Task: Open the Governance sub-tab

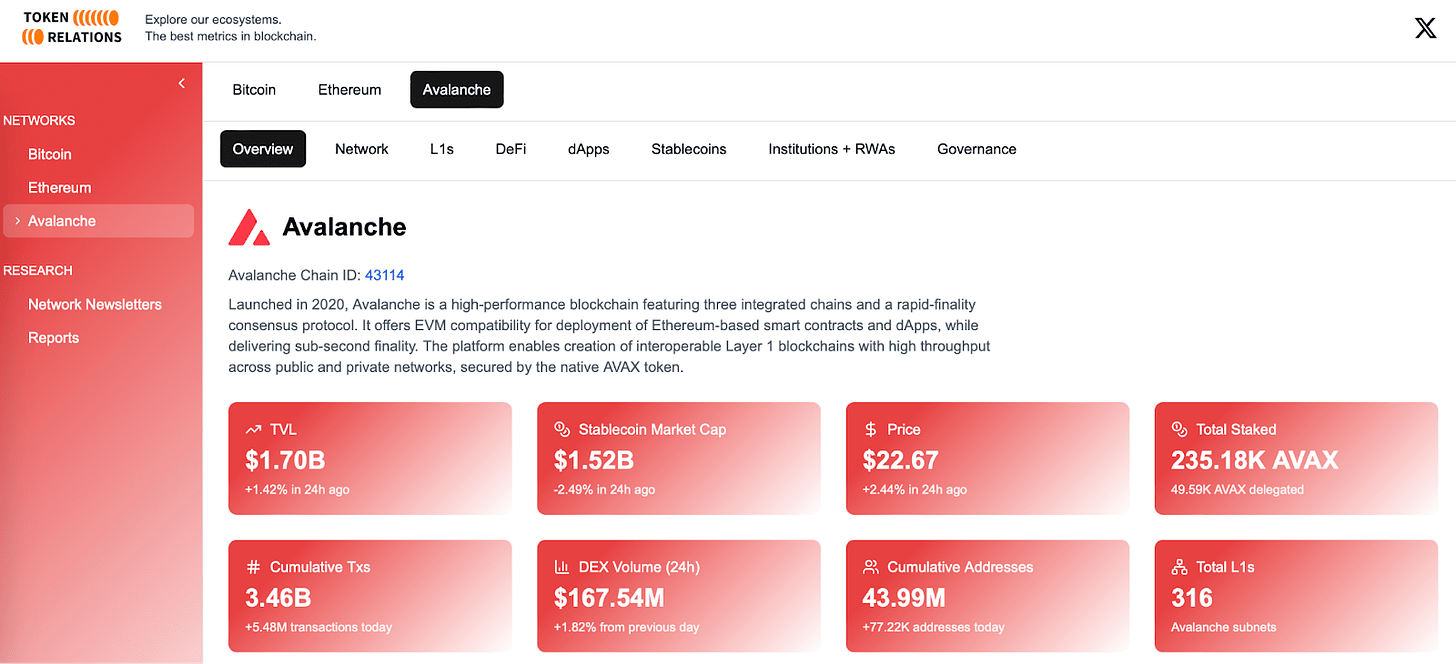Action: 977,149
